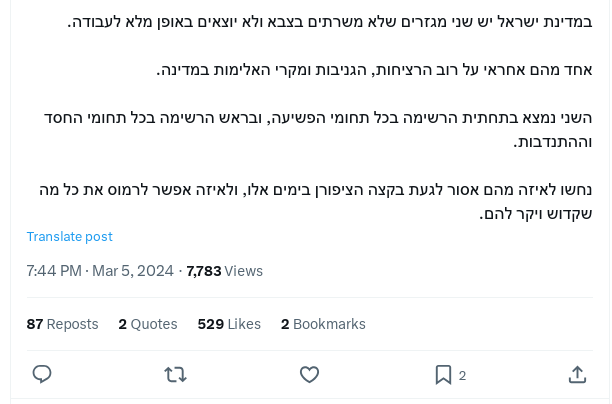Click the count 2 beside the bookmark icon
The width and height of the screenshot is (612, 404).
pyautogui.click(x=462, y=375)
